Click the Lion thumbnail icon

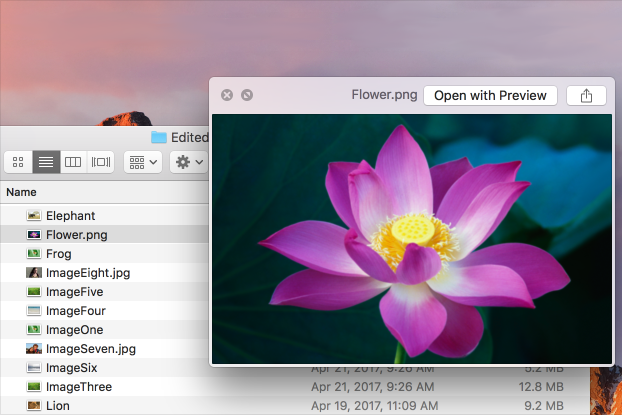(x=34, y=405)
